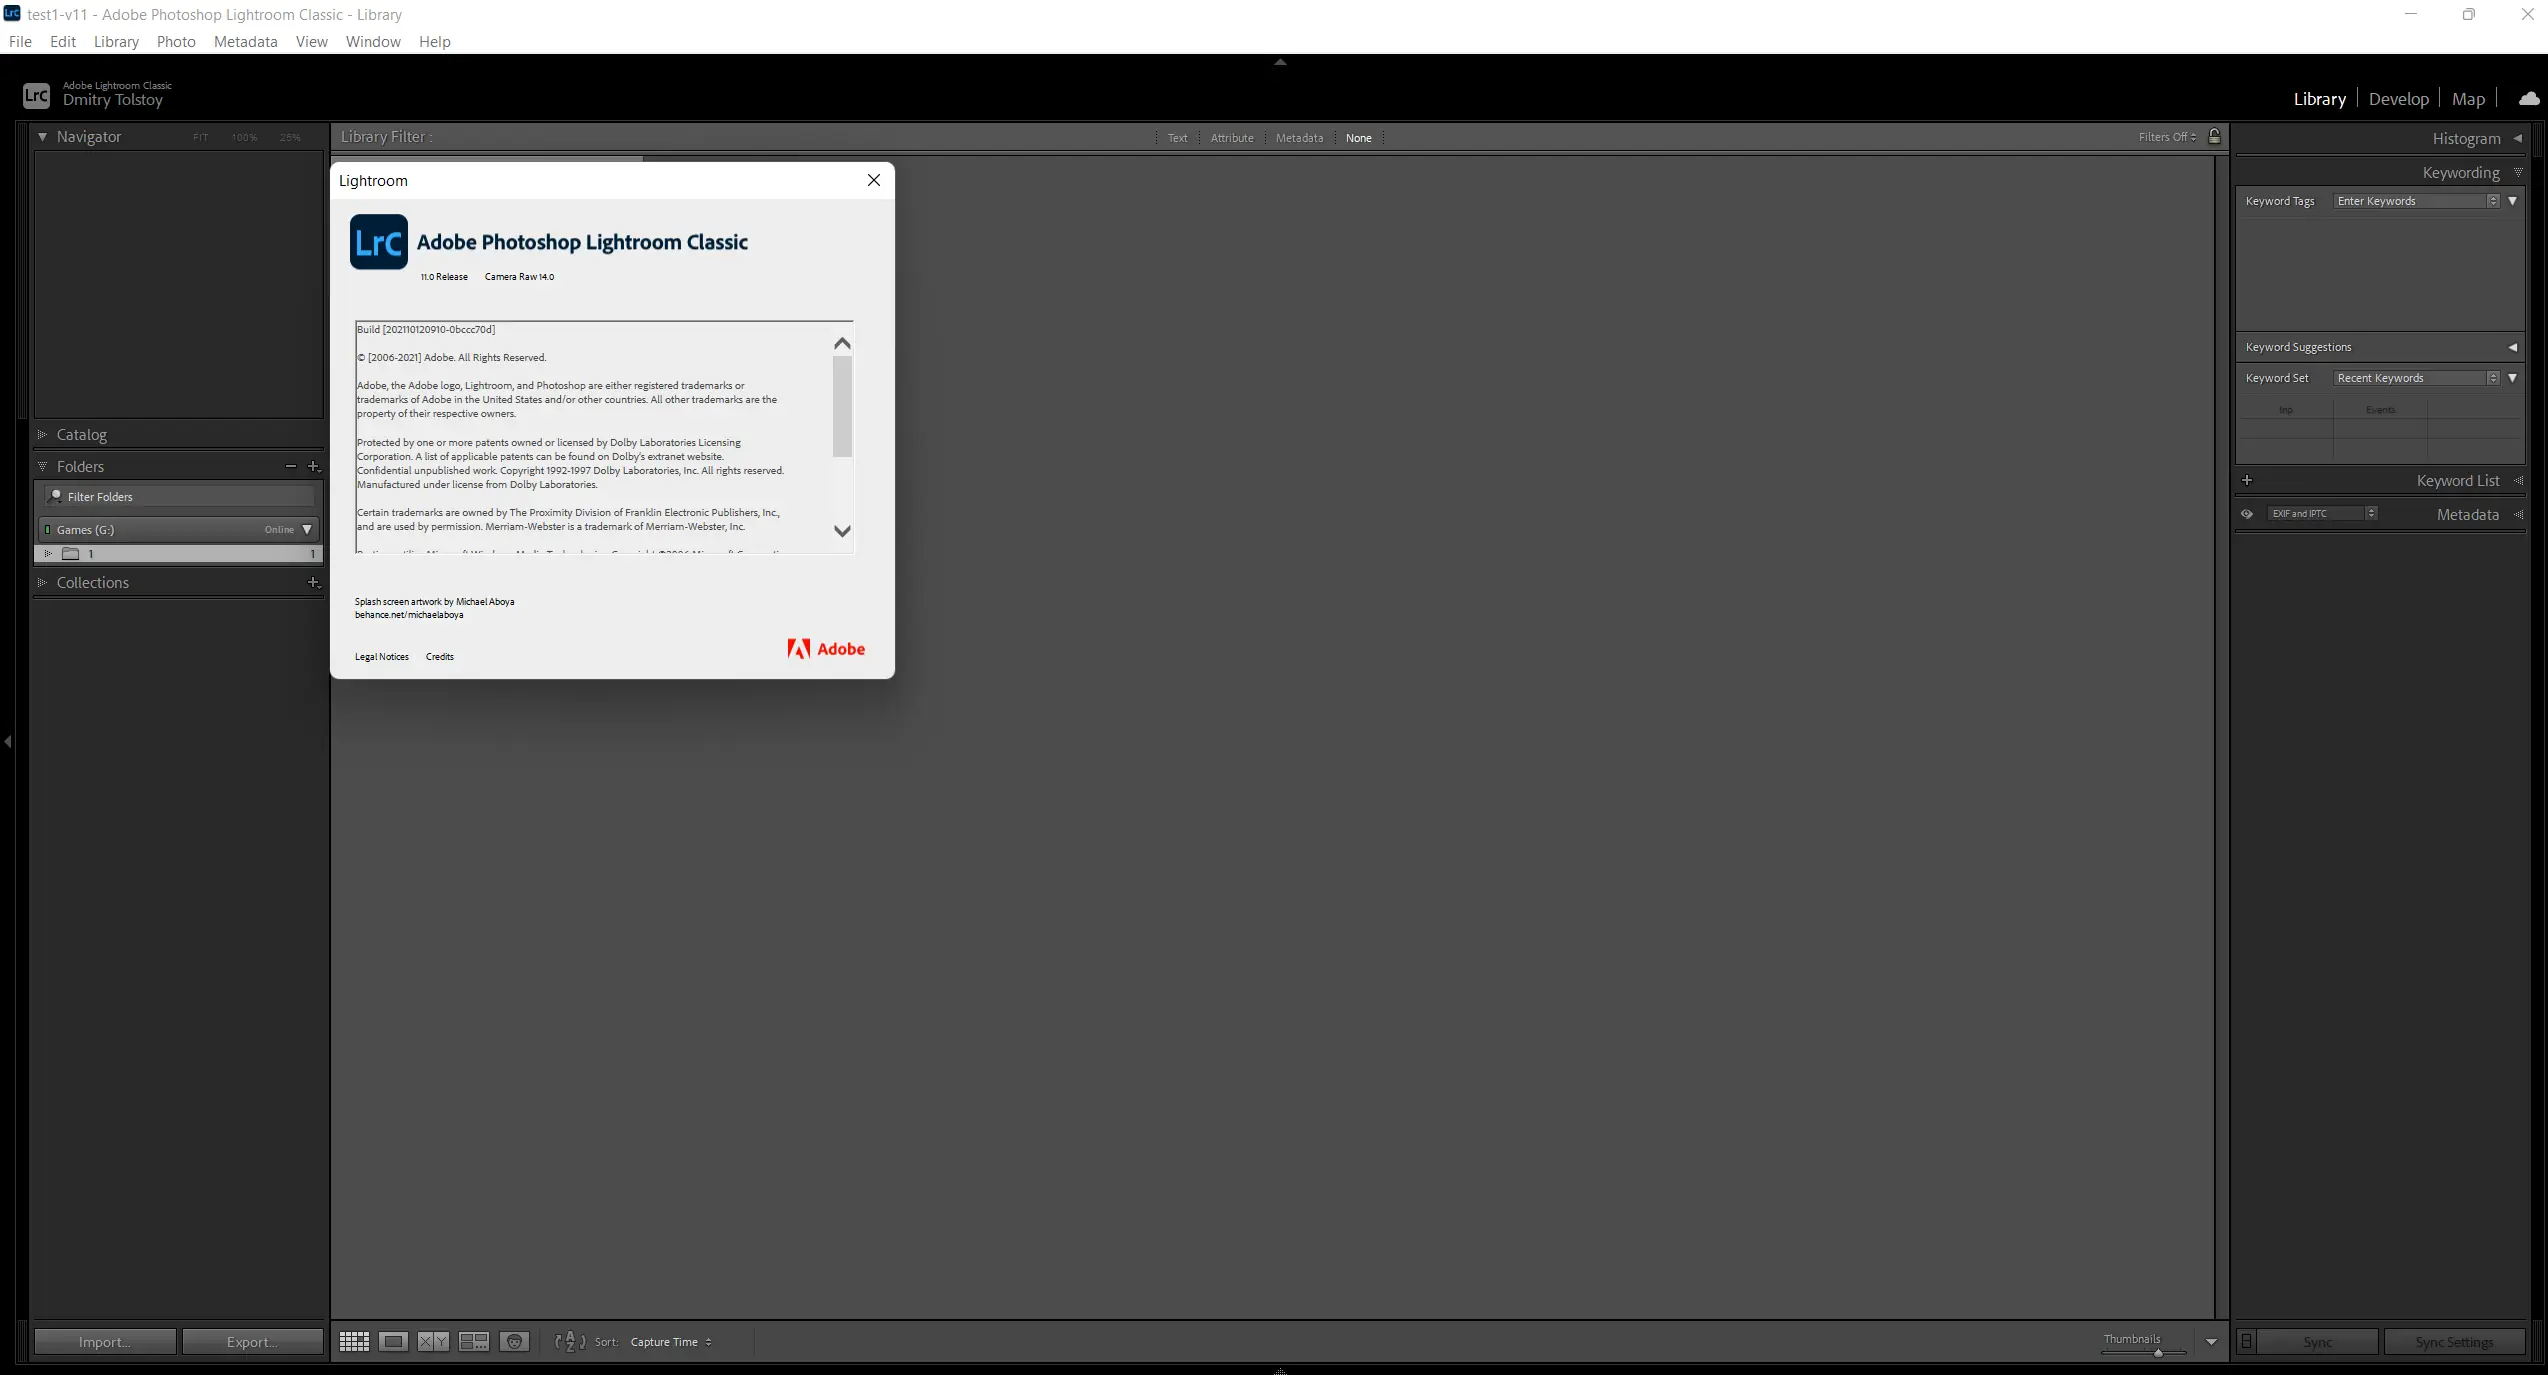Open the Sort Capture Time dropdown
Image resolution: width=2548 pixels, height=1375 pixels.
[x=671, y=1342]
